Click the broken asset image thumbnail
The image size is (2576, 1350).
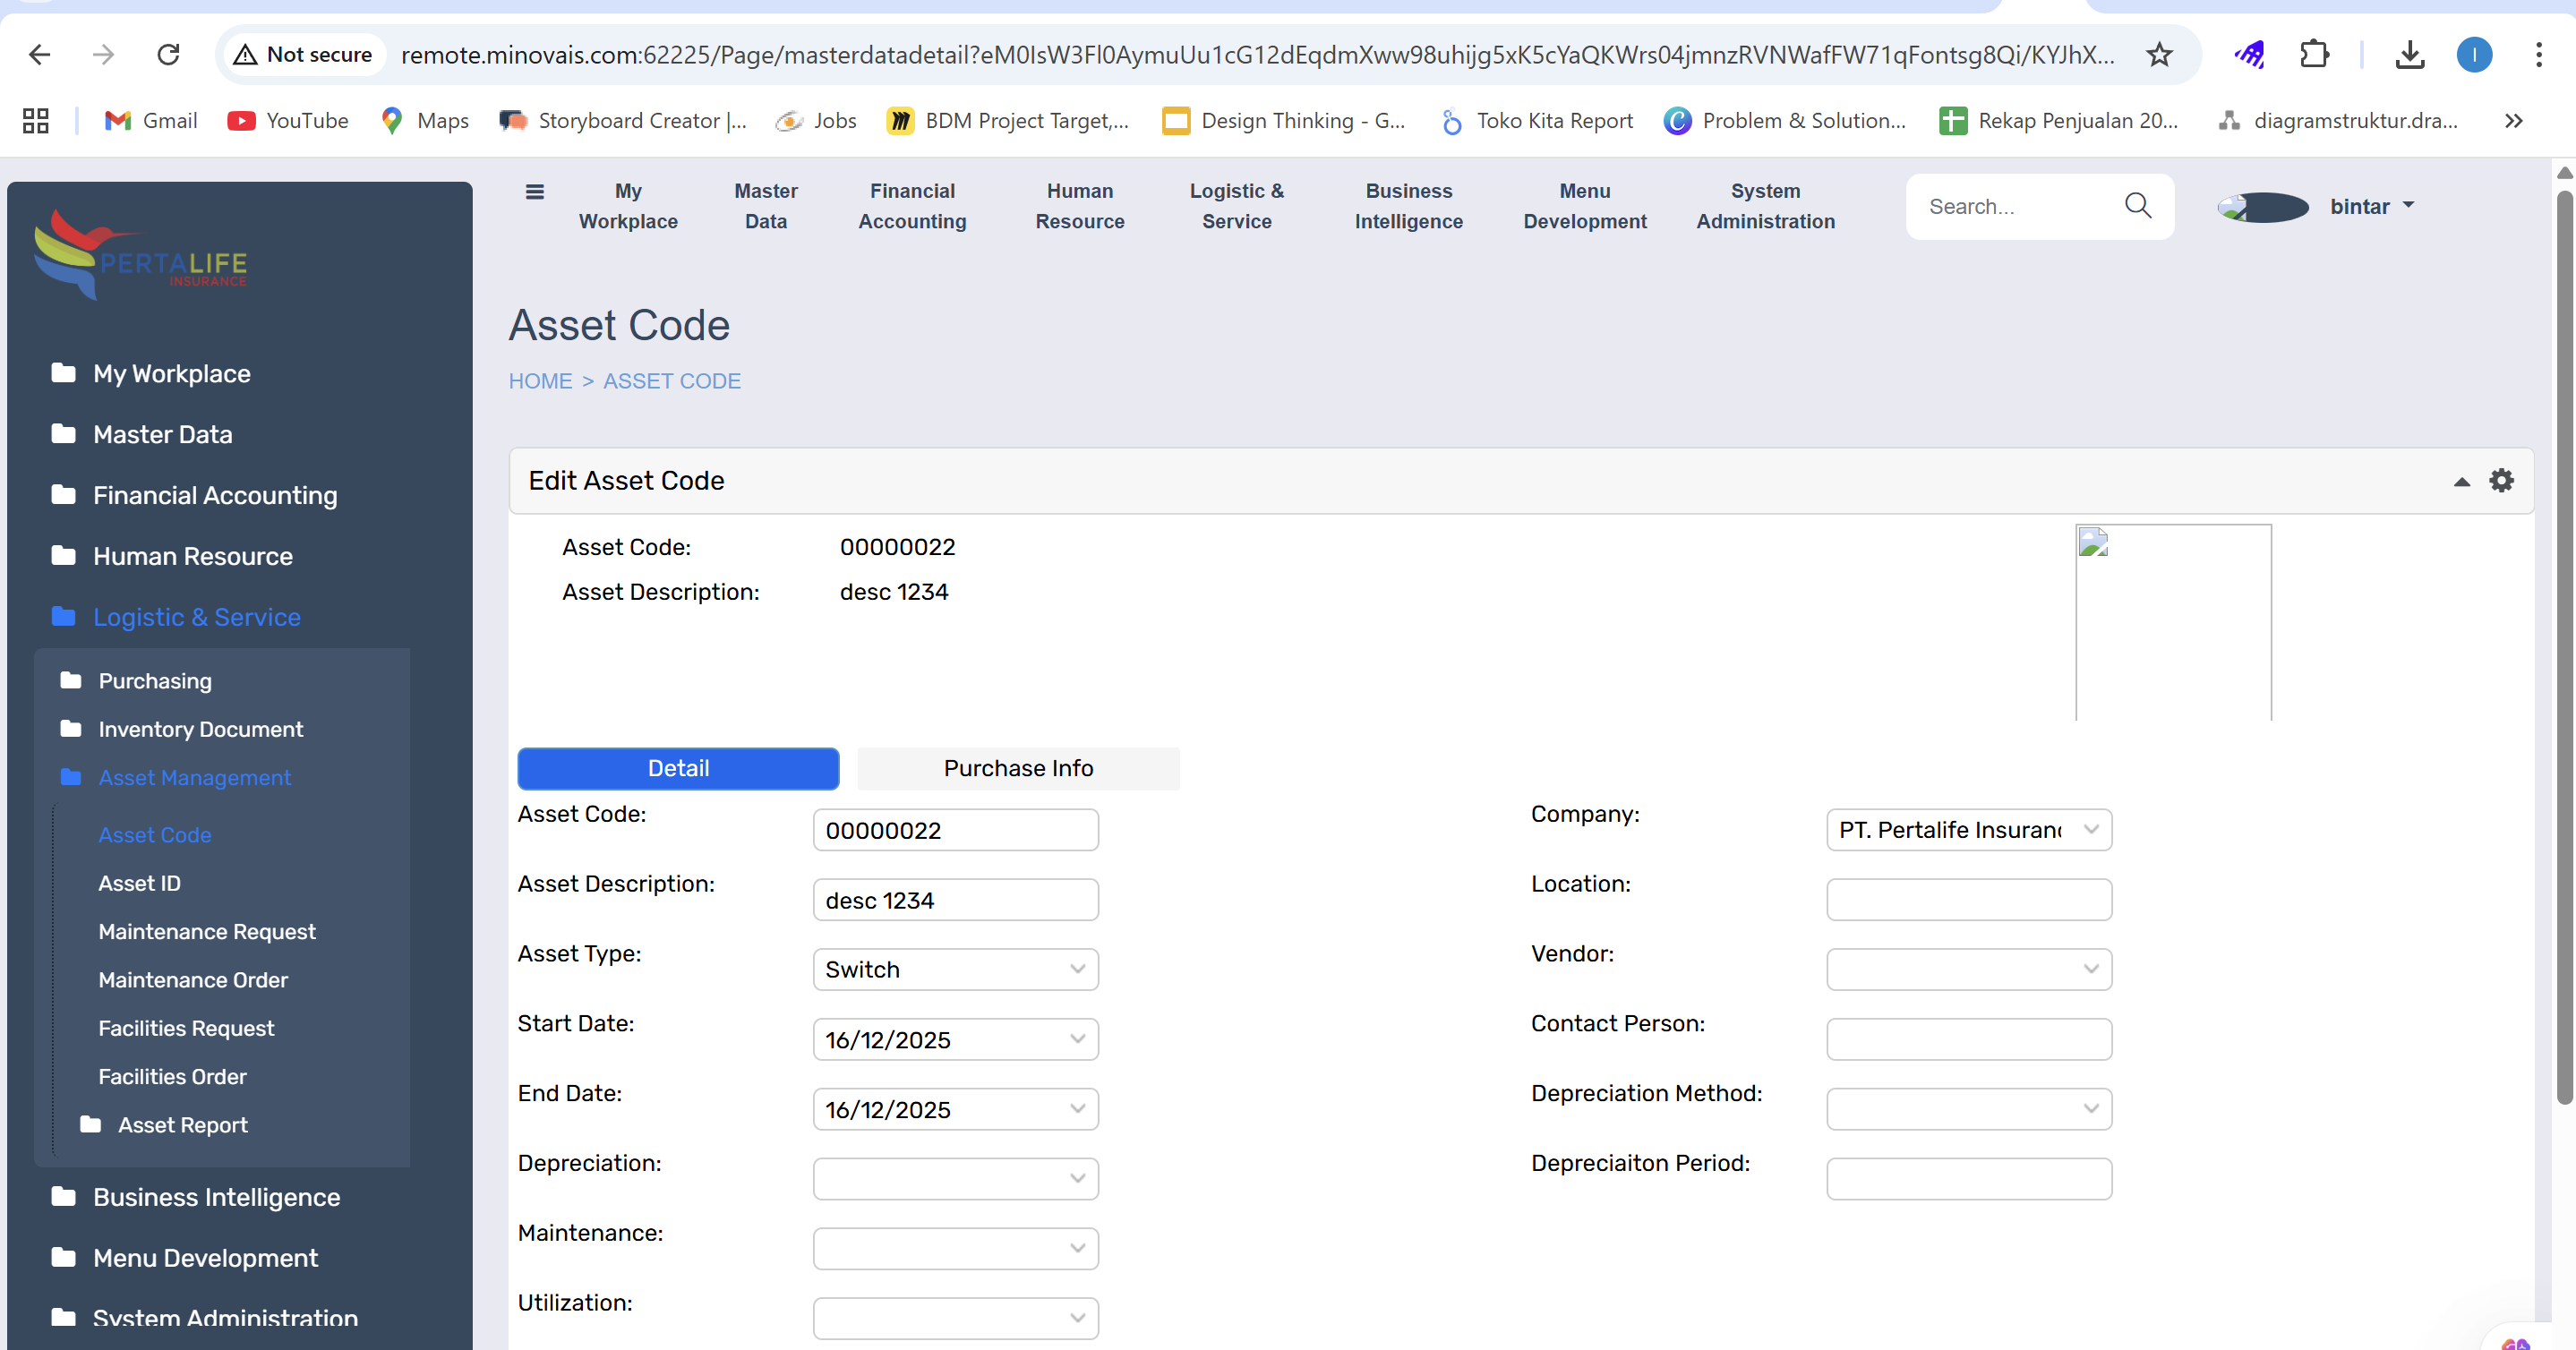(x=2172, y=622)
